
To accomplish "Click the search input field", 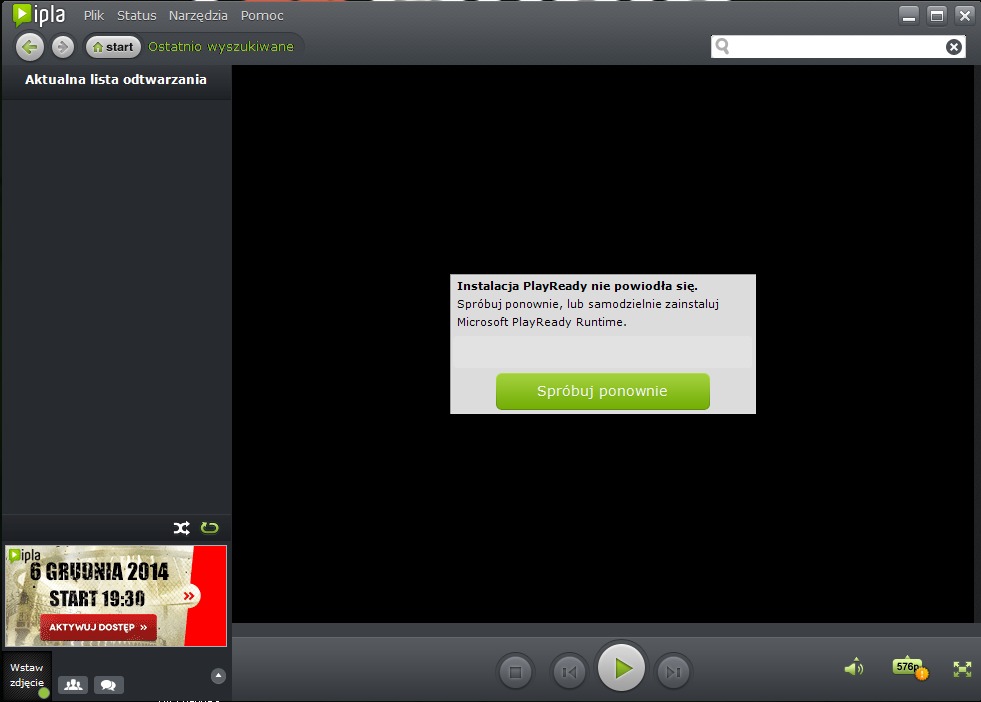I will point(838,47).
